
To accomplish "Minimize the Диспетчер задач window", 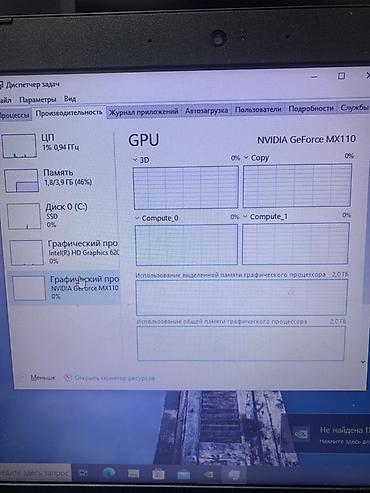I will click(314, 77).
